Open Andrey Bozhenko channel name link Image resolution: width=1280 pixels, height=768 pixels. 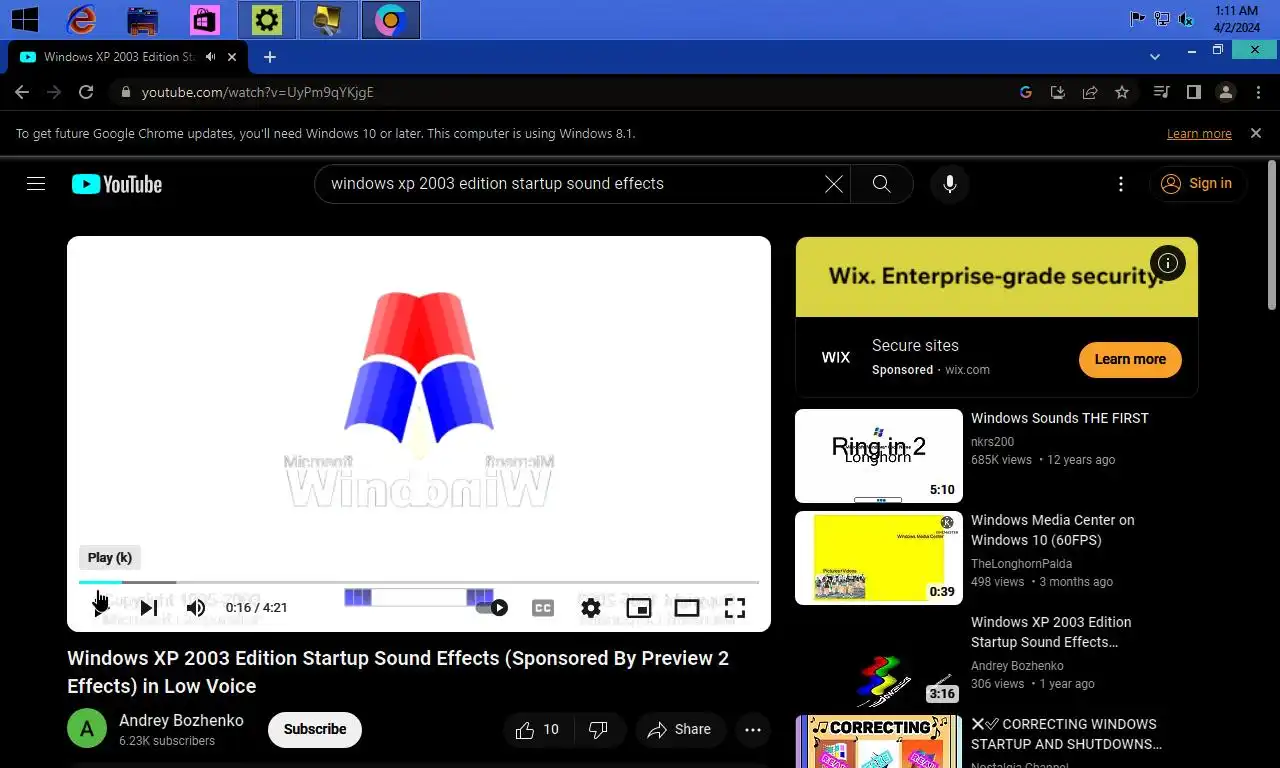pyautogui.click(x=181, y=720)
